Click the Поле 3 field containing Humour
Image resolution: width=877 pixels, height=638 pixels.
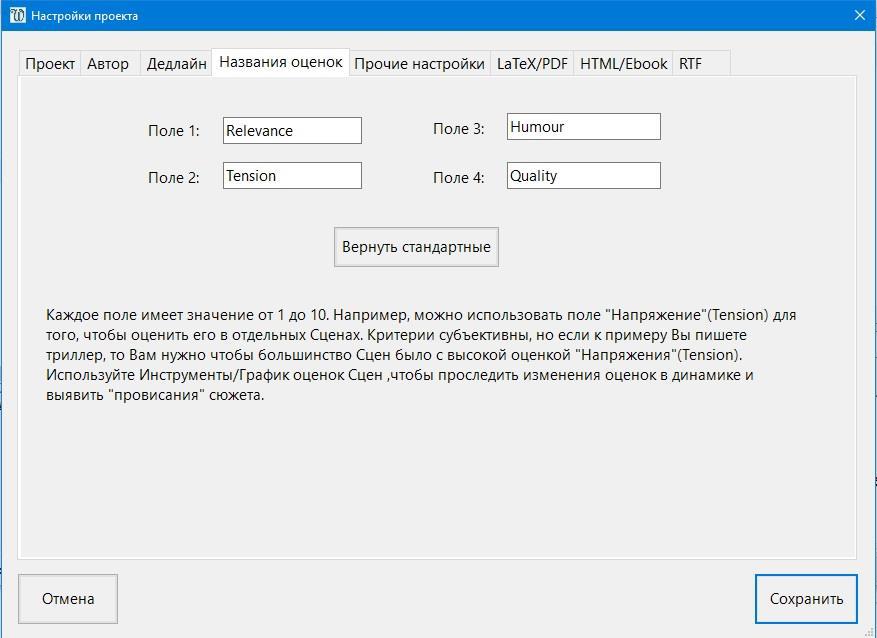[x=583, y=127]
